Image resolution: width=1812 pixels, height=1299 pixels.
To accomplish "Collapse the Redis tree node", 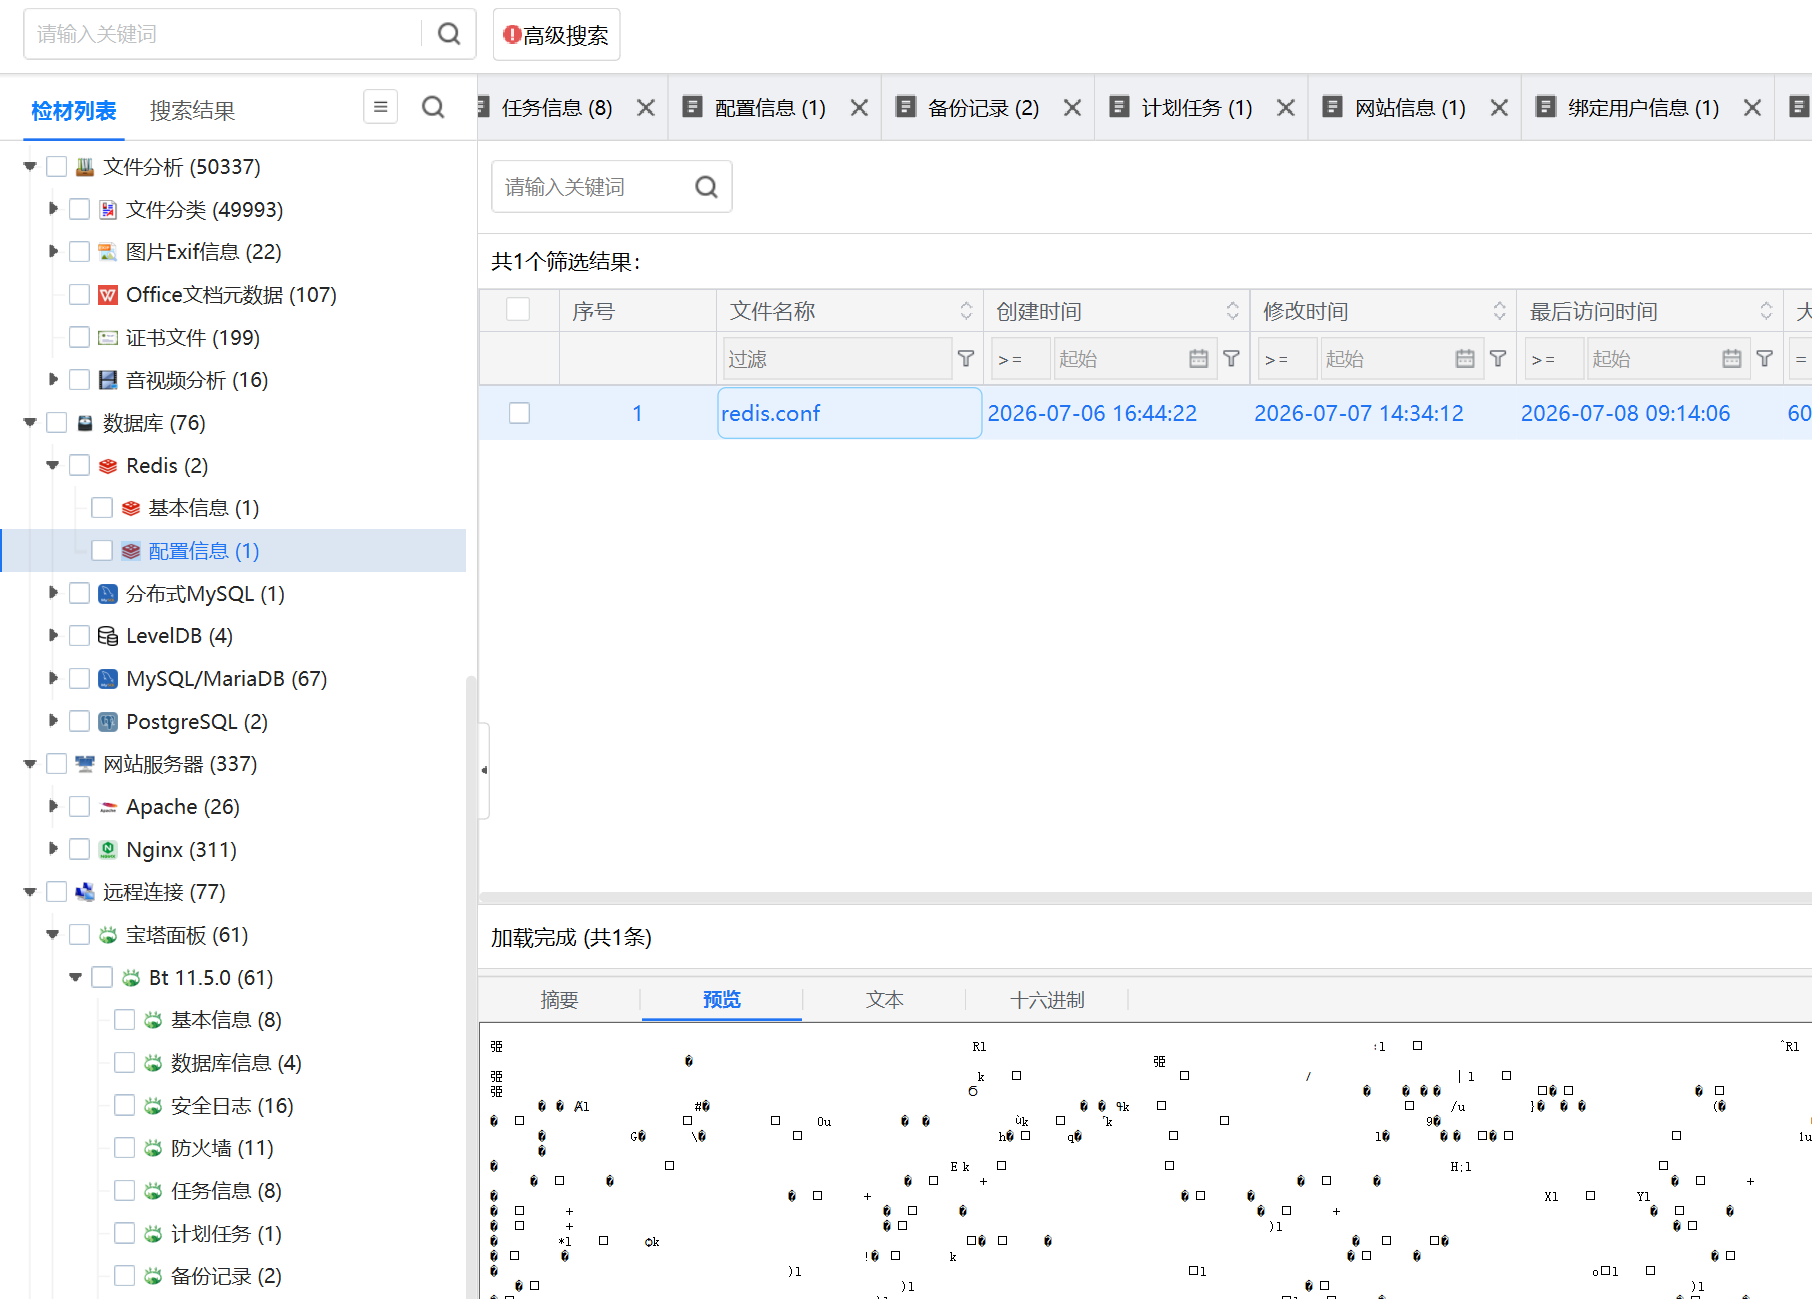I will pos(53,466).
